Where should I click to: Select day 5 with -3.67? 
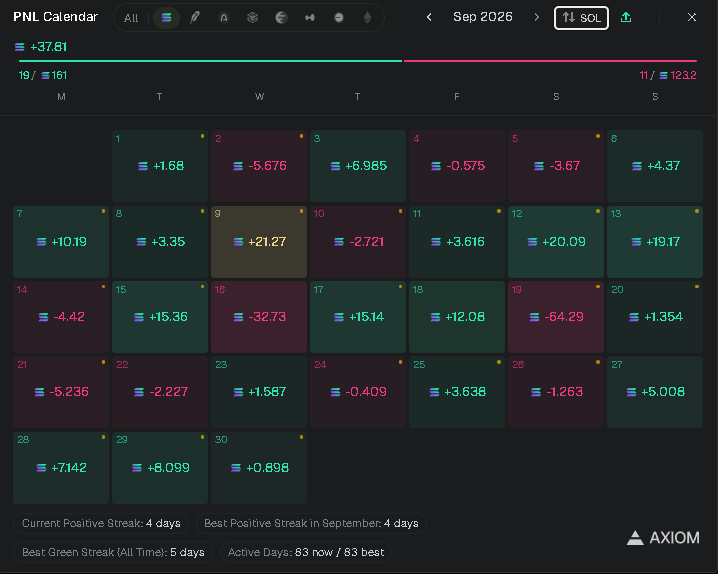[x=556, y=166]
